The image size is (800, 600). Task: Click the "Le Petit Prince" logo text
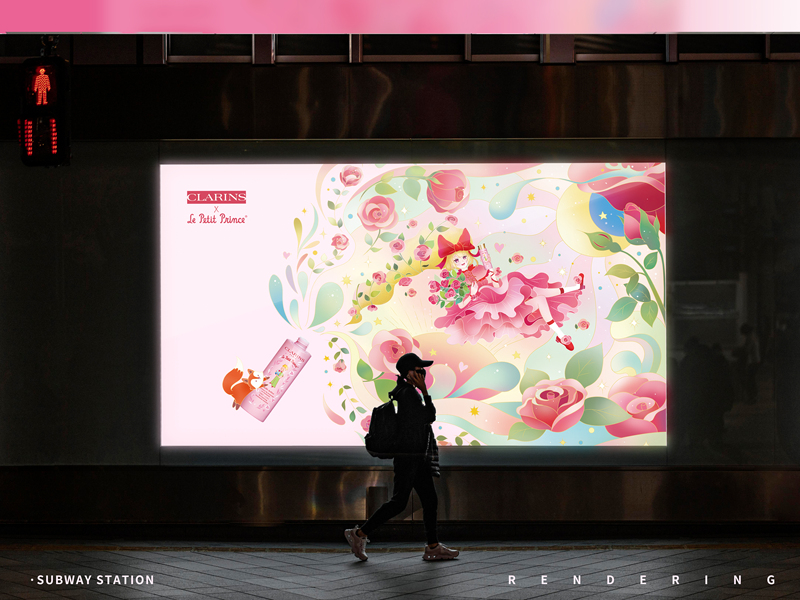click(217, 219)
